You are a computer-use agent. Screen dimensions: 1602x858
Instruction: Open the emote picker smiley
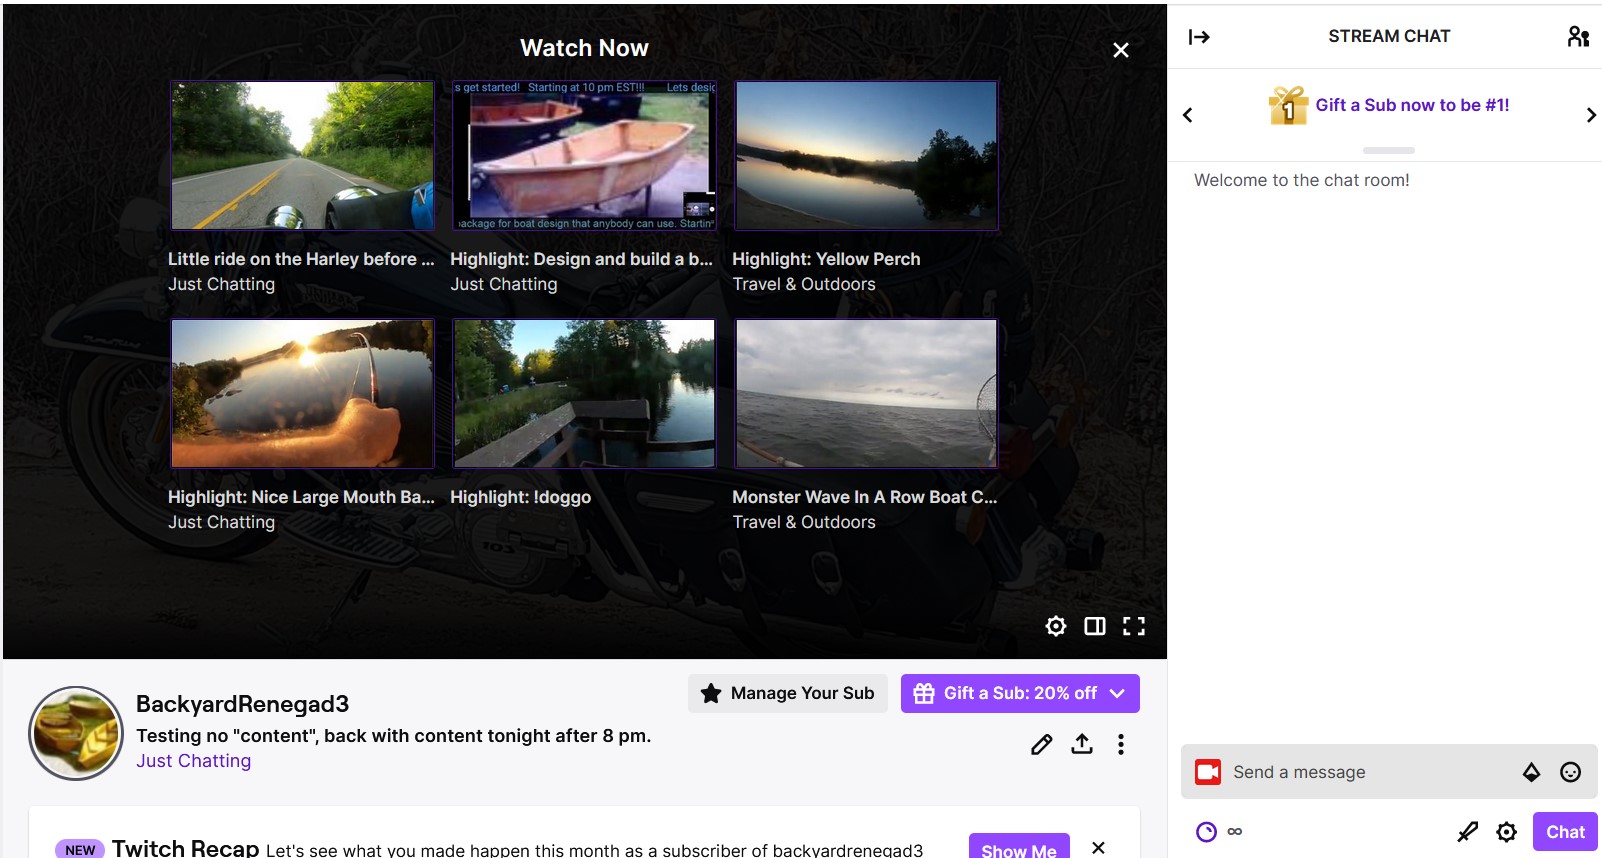click(1570, 772)
